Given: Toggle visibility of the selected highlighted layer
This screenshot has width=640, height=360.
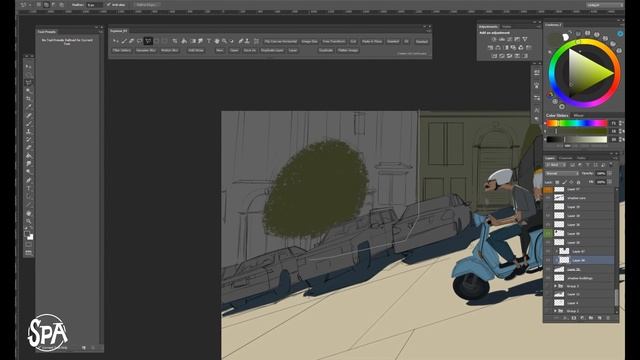Looking at the screenshot, I should pyautogui.click(x=548, y=260).
